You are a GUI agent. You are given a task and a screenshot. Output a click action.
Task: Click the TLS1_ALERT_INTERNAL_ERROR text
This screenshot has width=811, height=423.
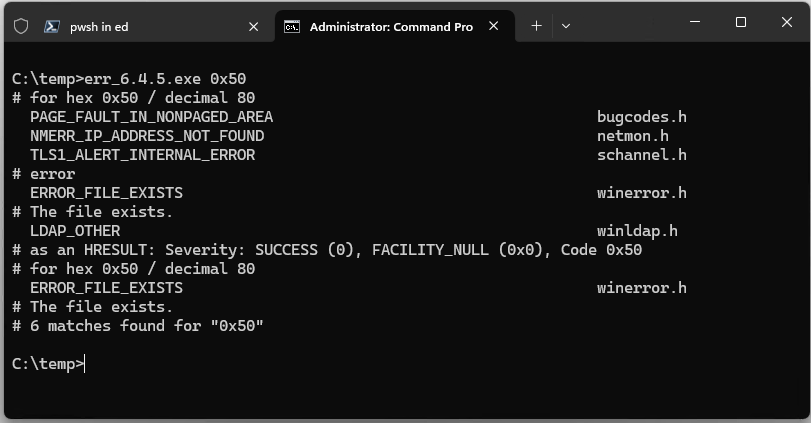(143, 155)
